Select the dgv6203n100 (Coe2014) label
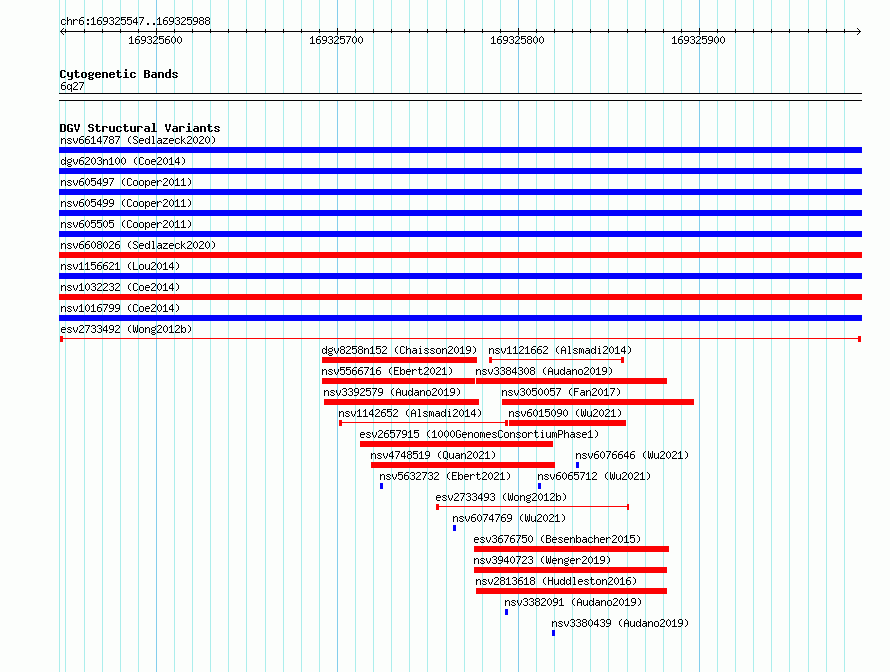Screen dimensions: 890x672 point(123,161)
